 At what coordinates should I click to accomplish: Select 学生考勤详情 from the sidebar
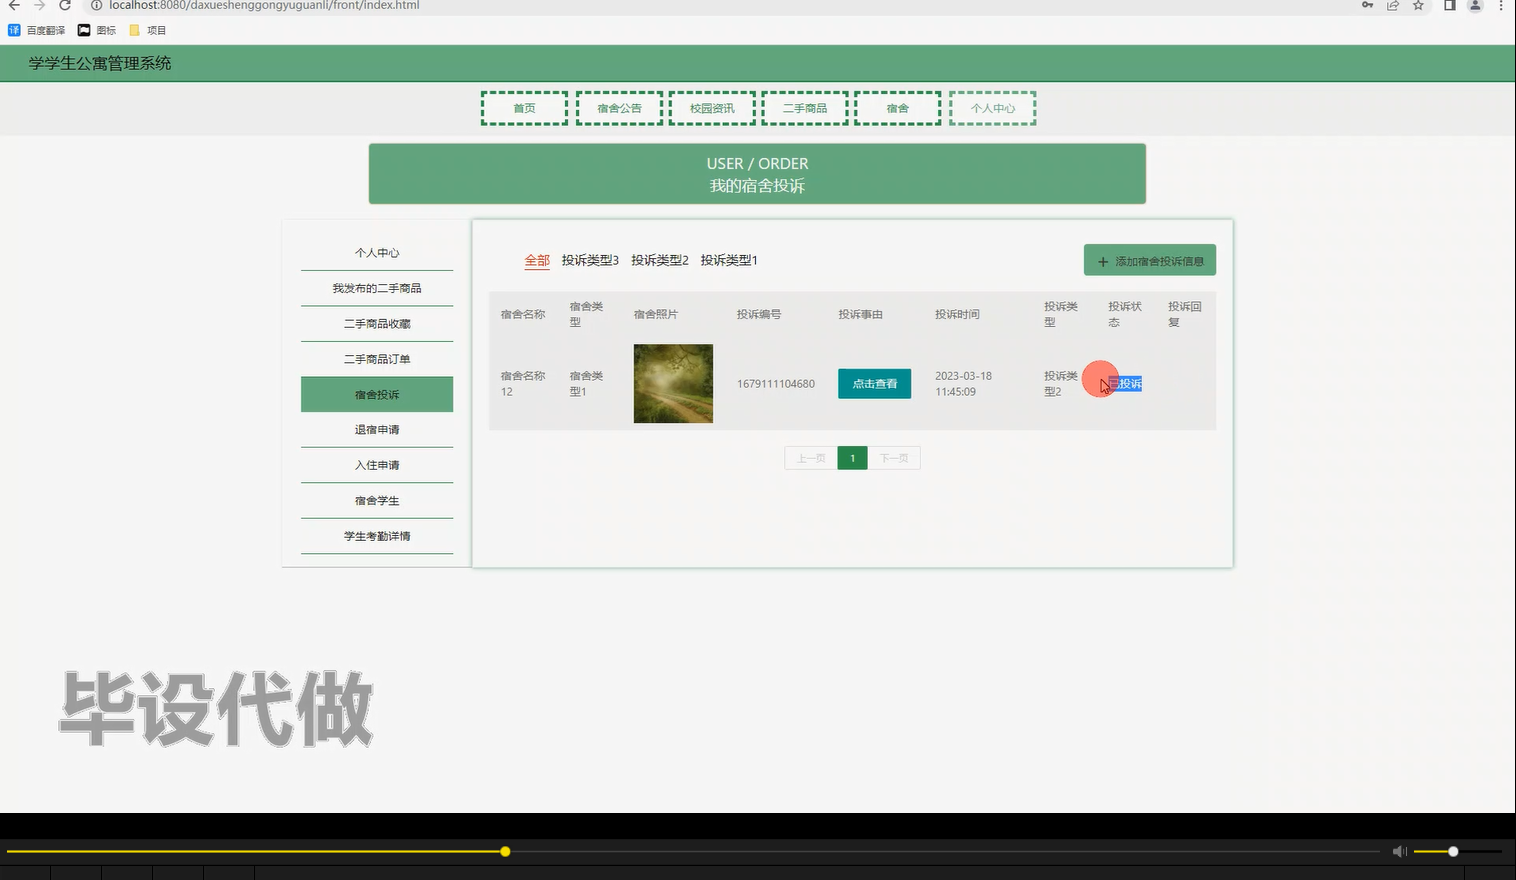(x=376, y=535)
